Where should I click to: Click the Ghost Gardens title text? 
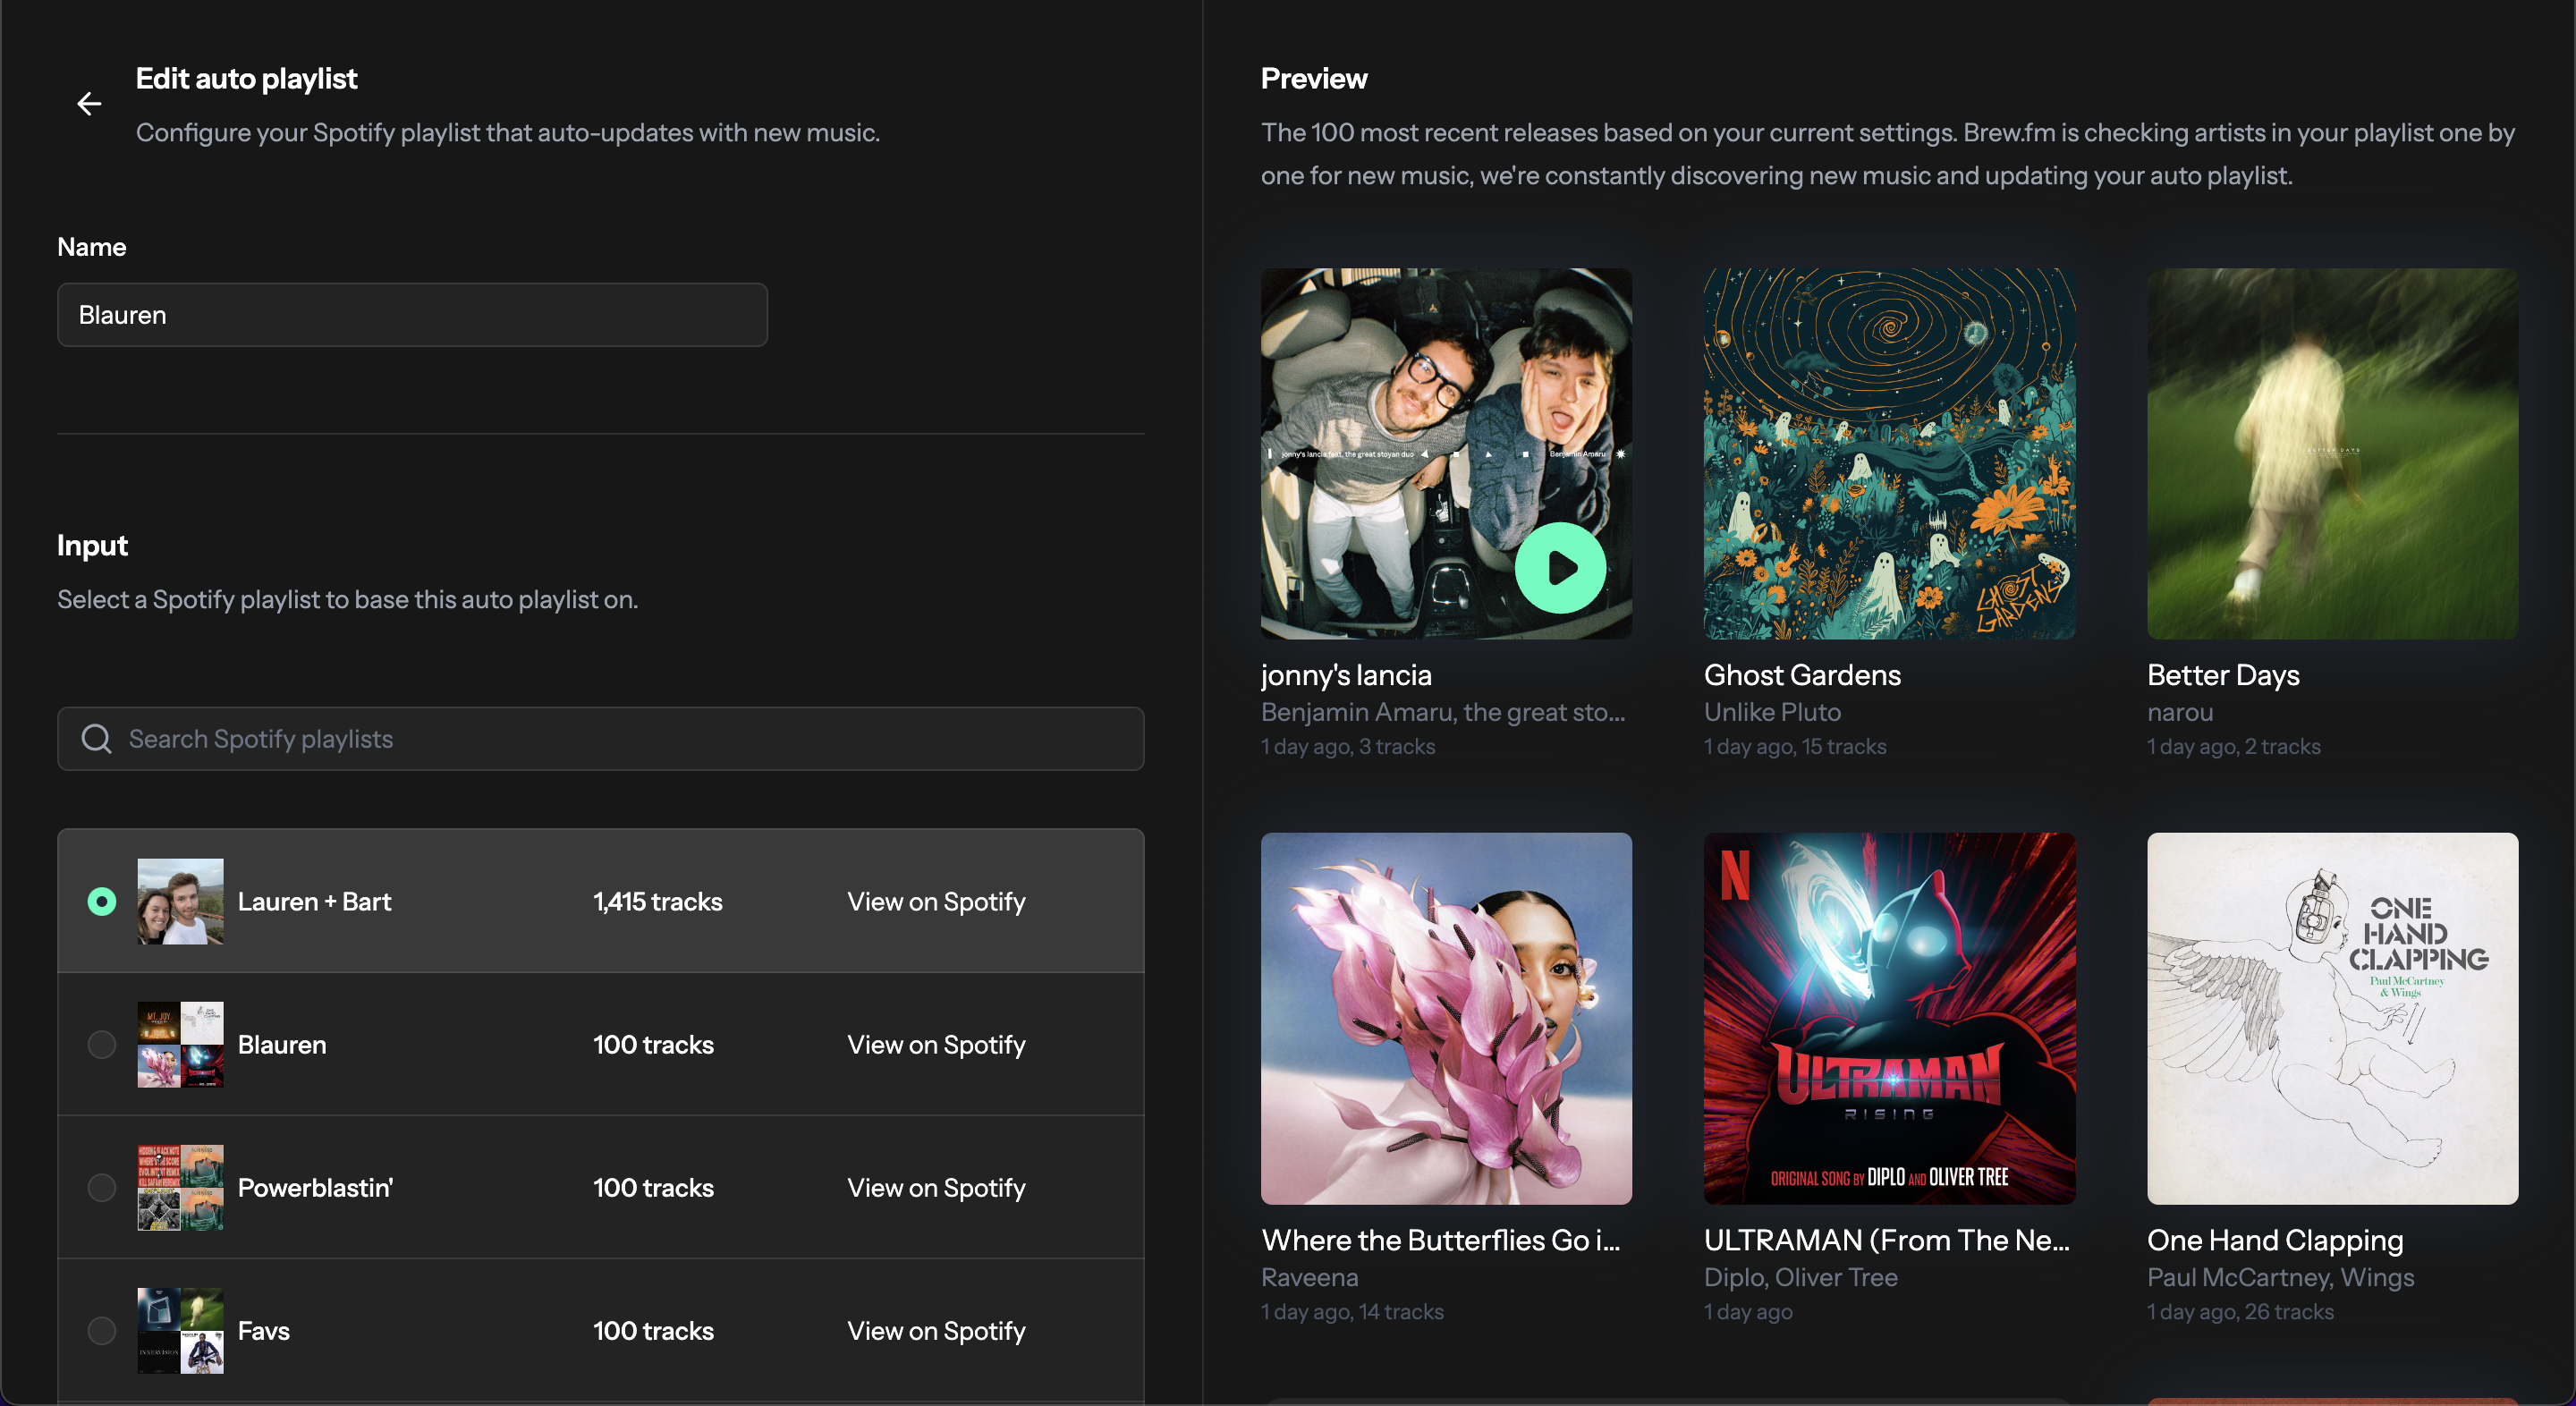click(1802, 675)
